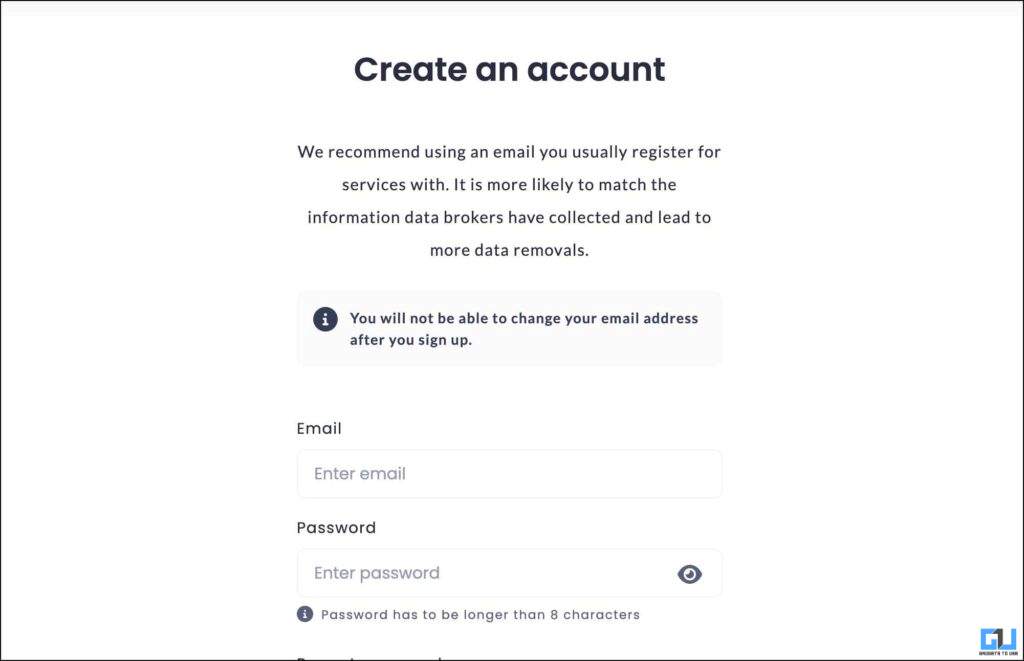
Task: Click the 'We recommend using an email' line
Action: 509,152
